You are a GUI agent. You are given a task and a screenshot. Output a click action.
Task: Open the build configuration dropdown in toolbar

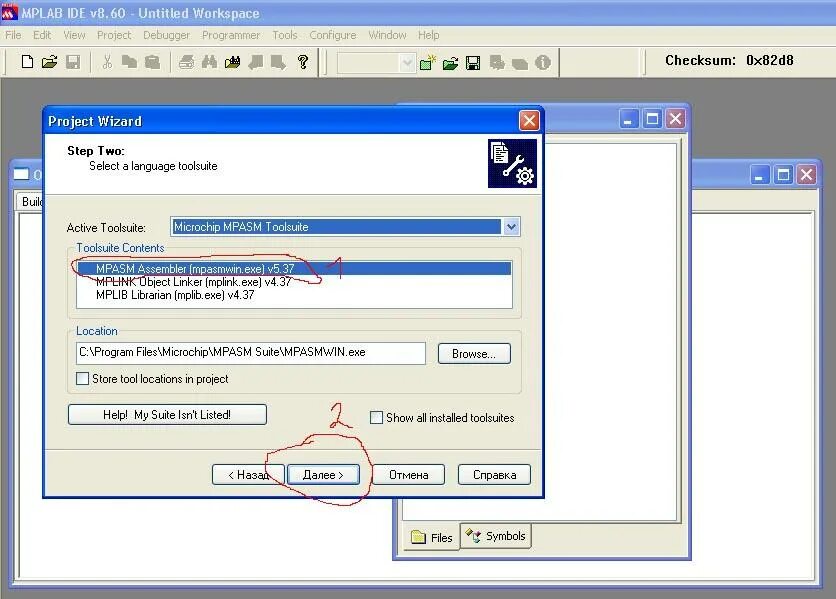[x=407, y=63]
